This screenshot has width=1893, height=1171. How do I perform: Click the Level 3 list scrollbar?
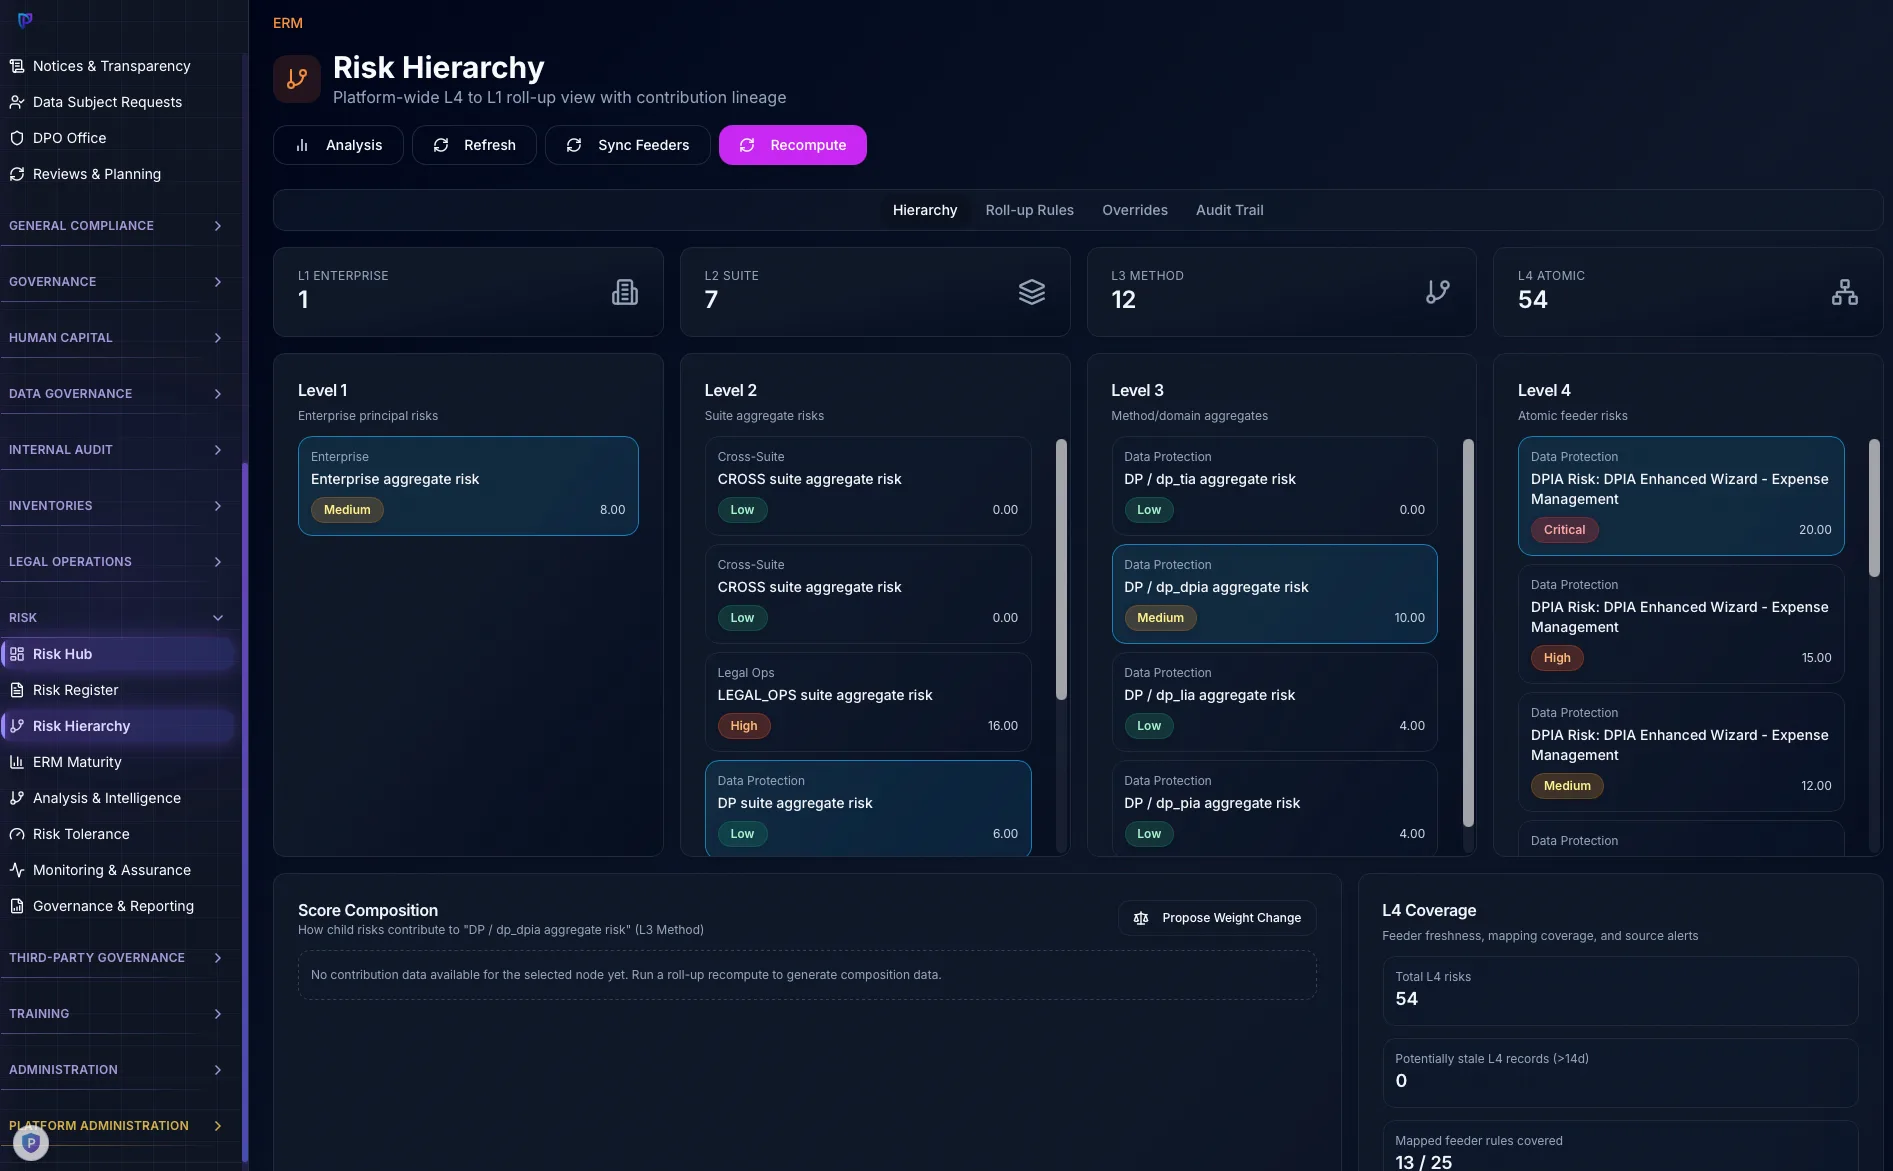(1468, 633)
